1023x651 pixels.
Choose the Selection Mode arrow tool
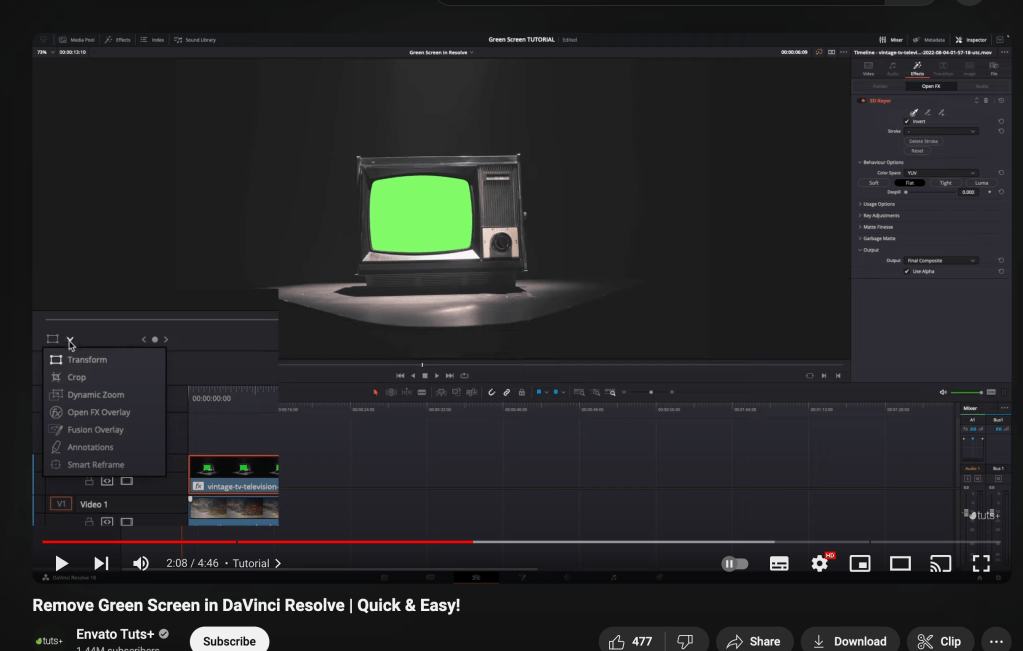375,392
